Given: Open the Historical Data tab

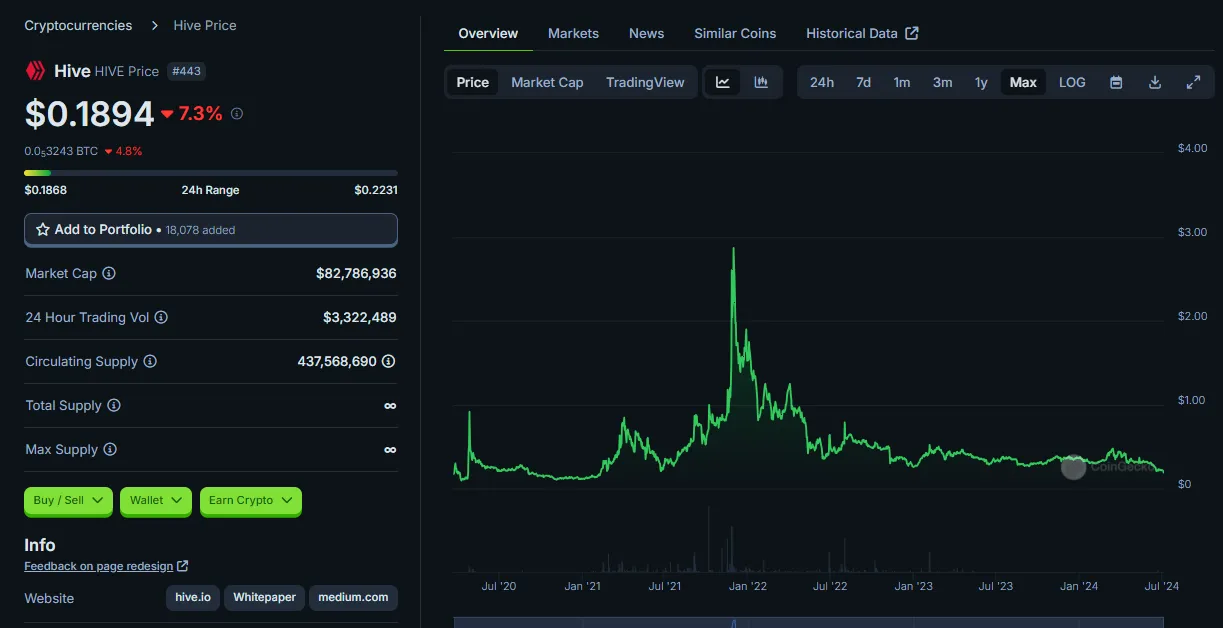Looking at the screenshot, I should click(x=862, y=33).
